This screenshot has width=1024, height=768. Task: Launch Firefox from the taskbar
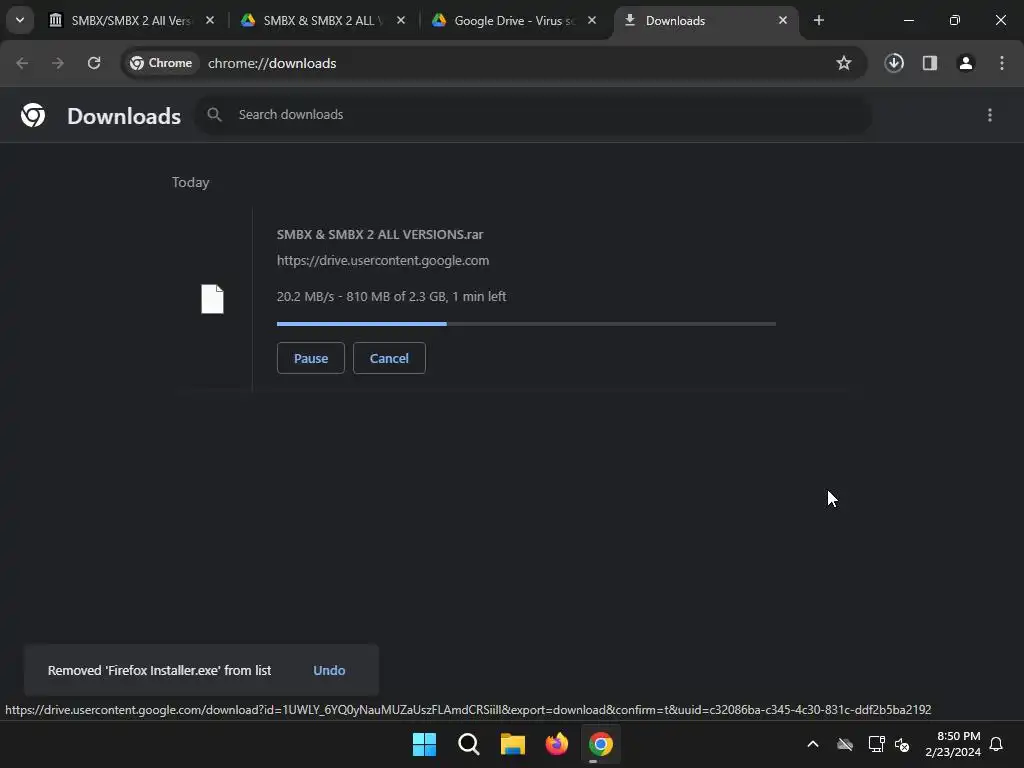click(x=557, y=744)
